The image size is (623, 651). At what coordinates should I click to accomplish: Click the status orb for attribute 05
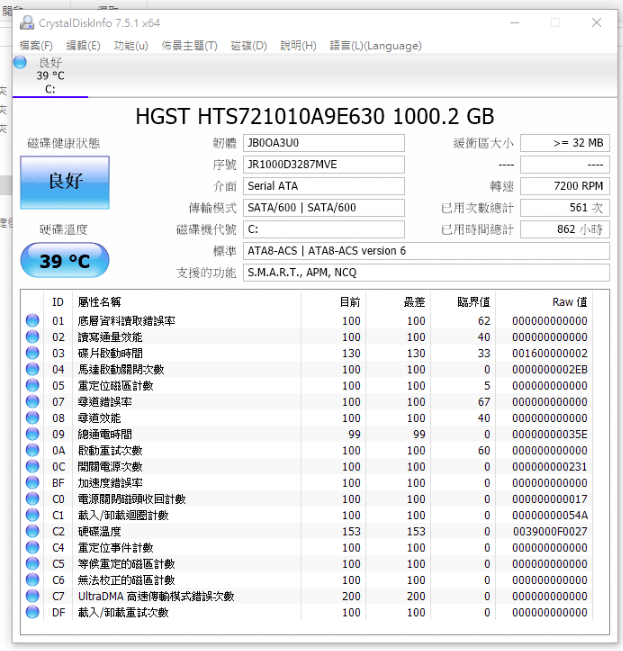pyautogui.click(x=32, y=385)
